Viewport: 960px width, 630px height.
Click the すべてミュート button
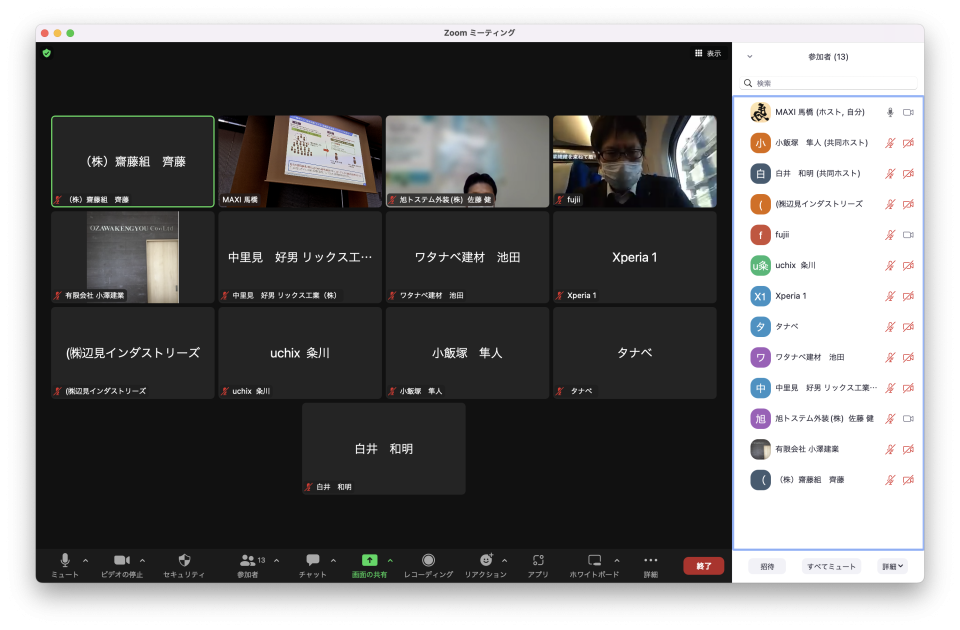pyautogui.click(x=831, y=566)
